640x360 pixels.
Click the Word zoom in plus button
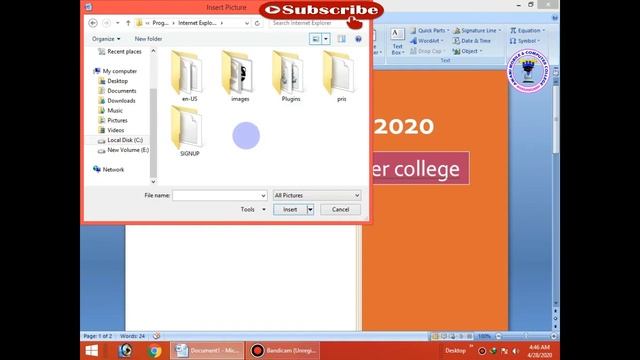click(554, 336)
